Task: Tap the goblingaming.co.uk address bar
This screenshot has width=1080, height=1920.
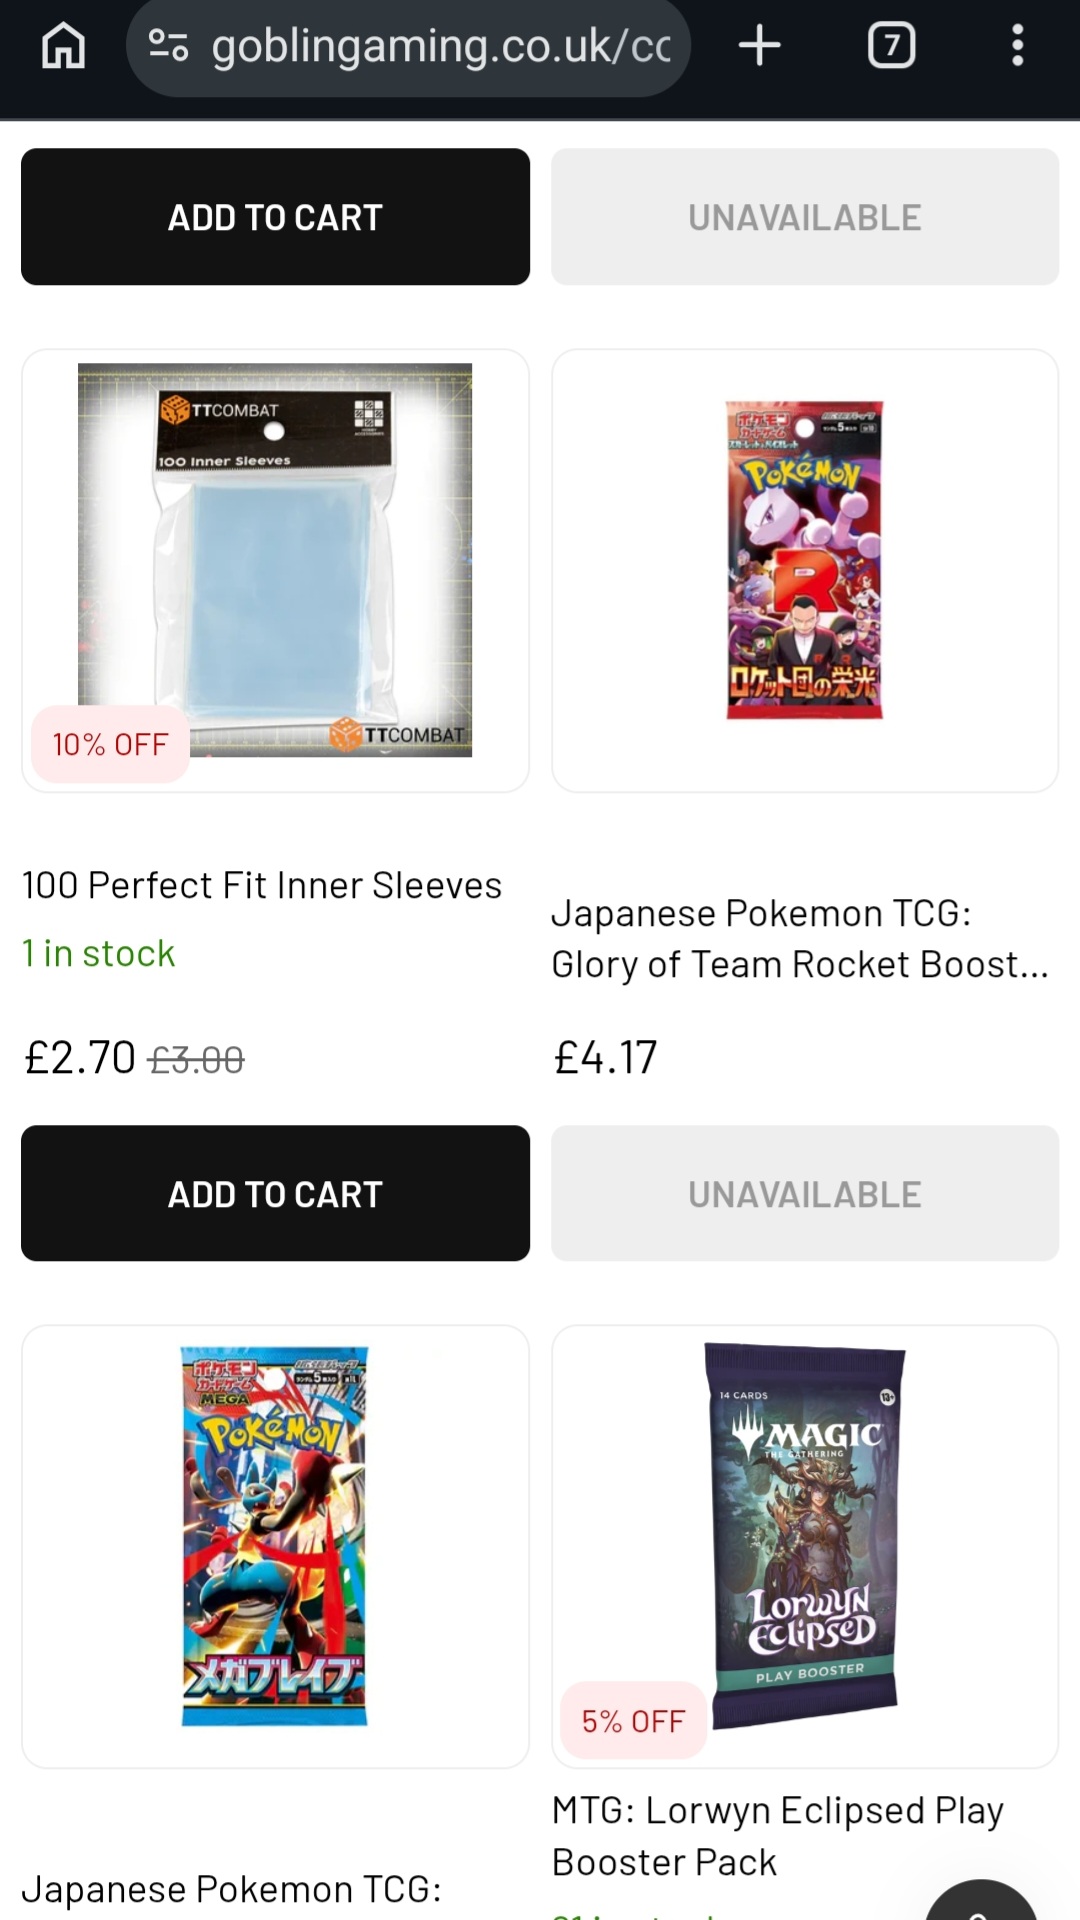Action: [x=440, y=46]
